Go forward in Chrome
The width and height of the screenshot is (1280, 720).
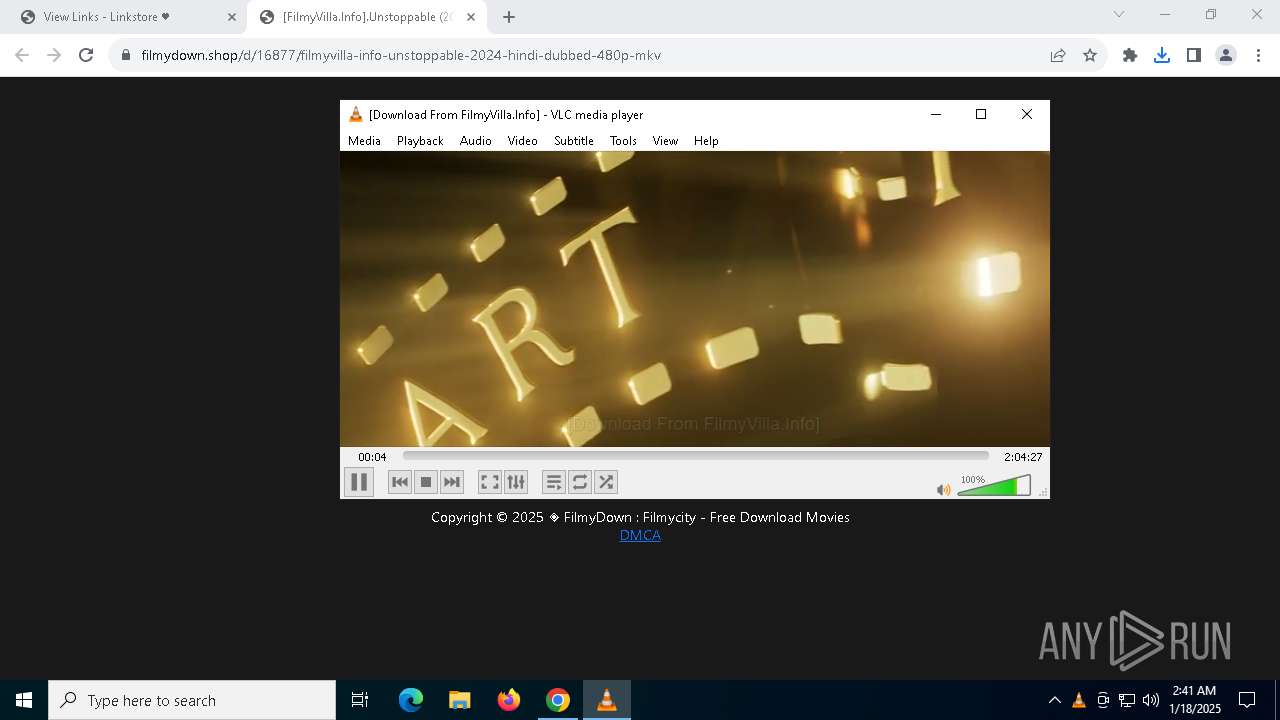point(54,55)
